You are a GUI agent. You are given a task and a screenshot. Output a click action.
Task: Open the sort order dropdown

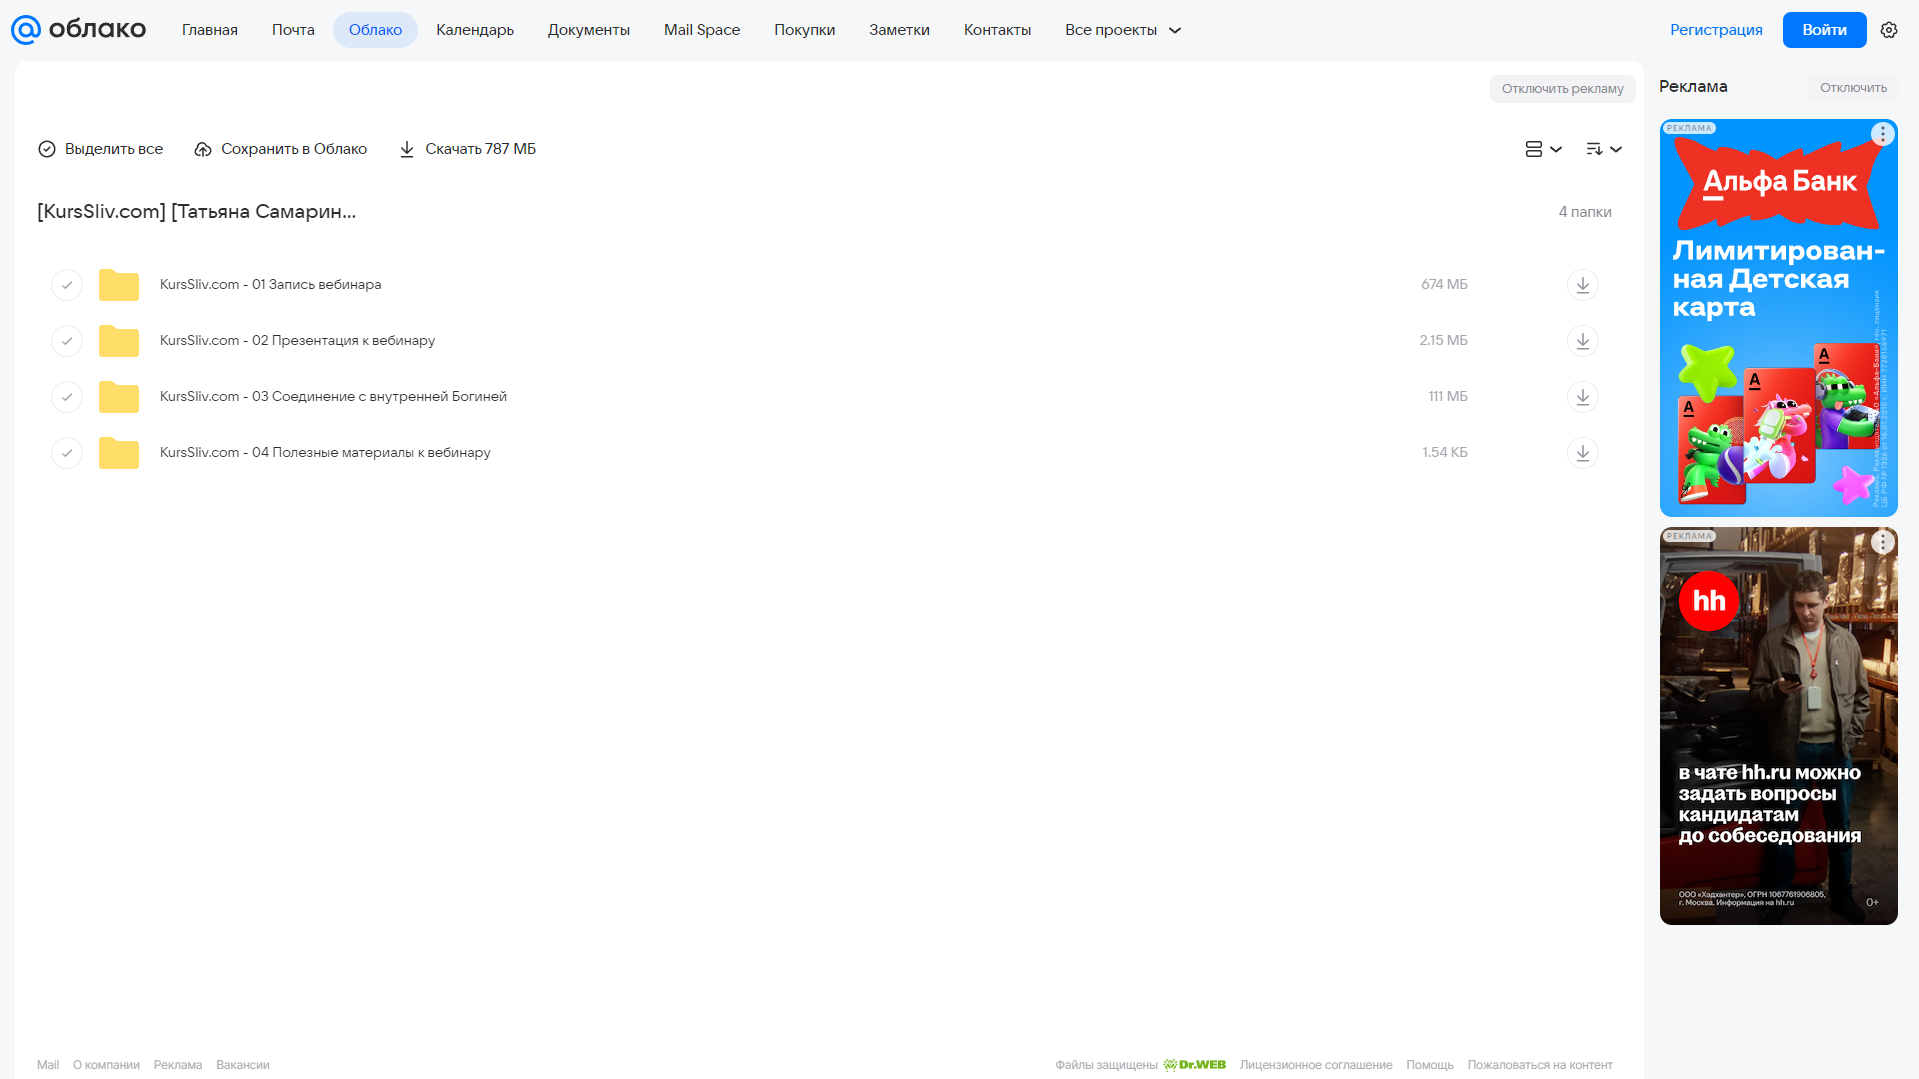point(1604,149)
